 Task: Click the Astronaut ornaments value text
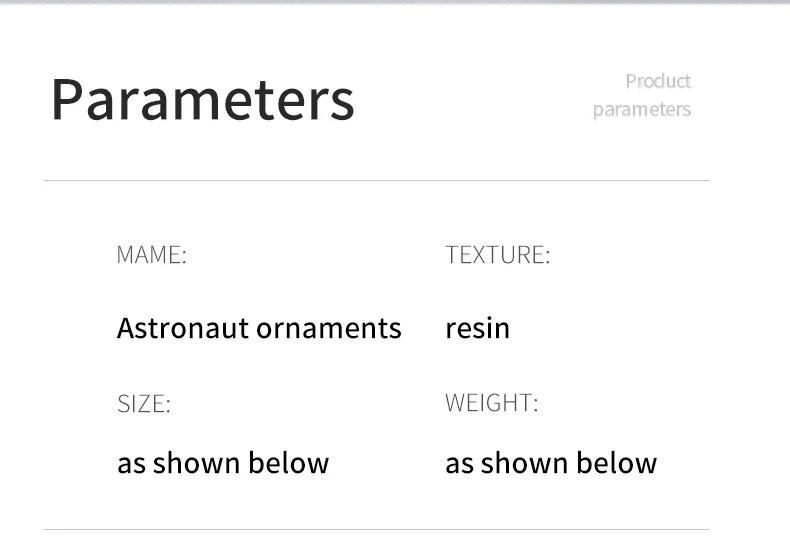(259, 328)
